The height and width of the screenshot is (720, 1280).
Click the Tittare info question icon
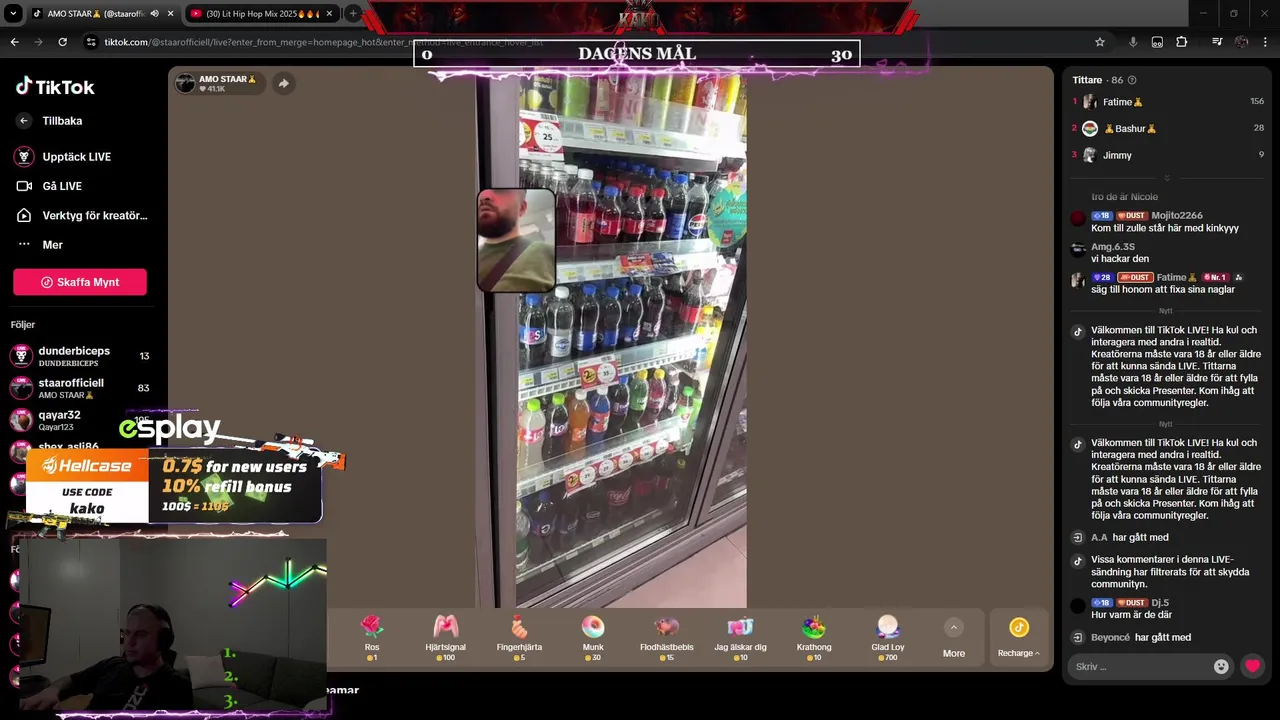[x=1132, y=80]
